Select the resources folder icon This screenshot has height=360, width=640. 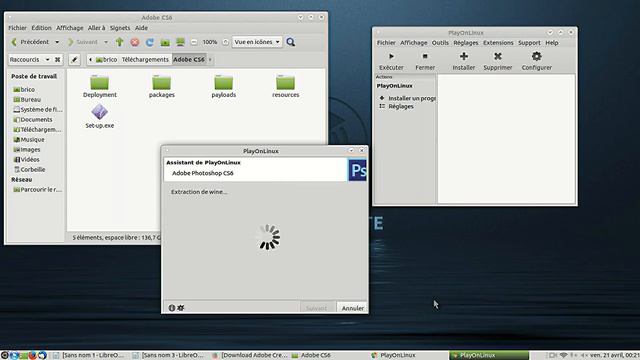pyautogui.click(x=285, y=83)
